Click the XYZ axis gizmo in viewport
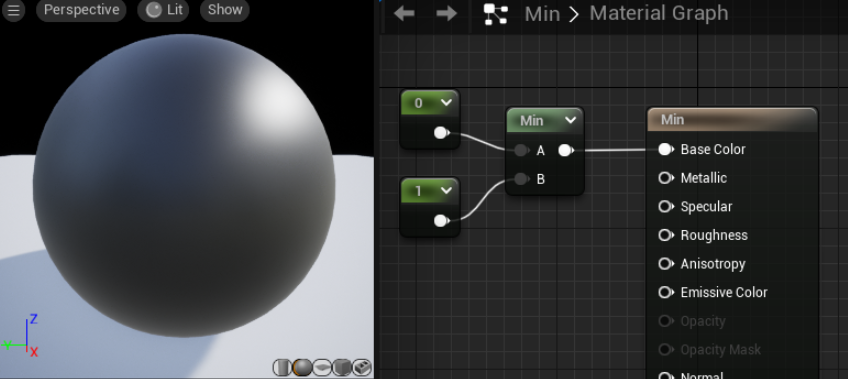The width and height of the screenshot is (848, 379). tap(21, 335)
